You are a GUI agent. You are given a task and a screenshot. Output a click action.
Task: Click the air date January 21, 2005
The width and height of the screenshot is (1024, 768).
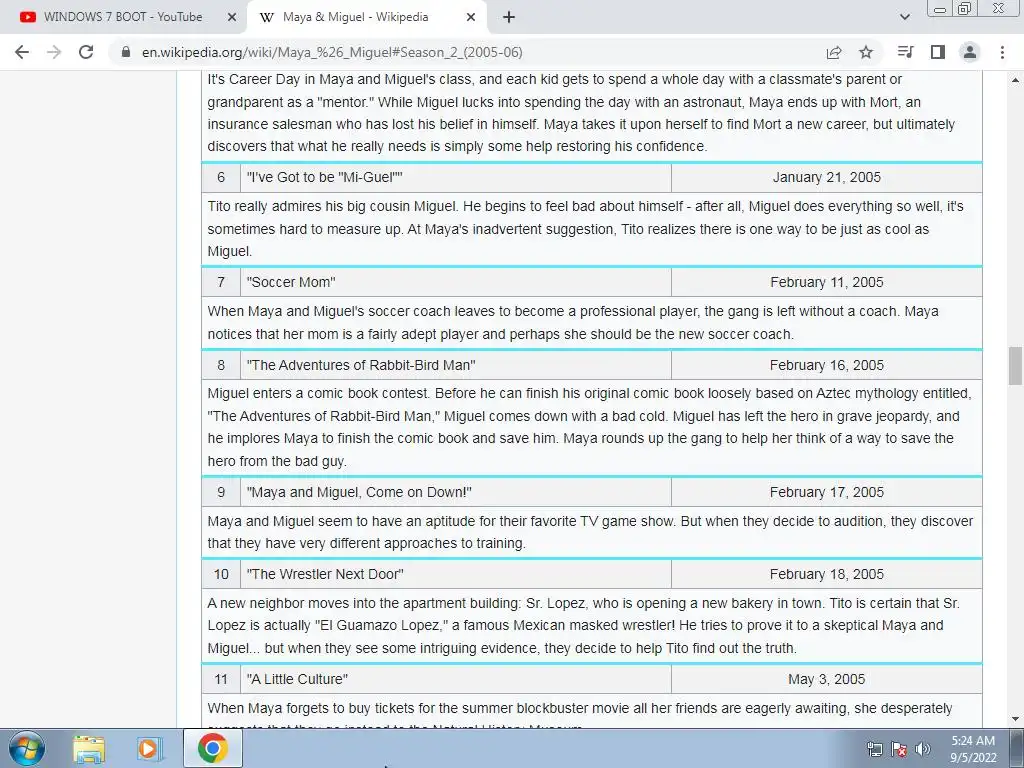pos(827,178)
